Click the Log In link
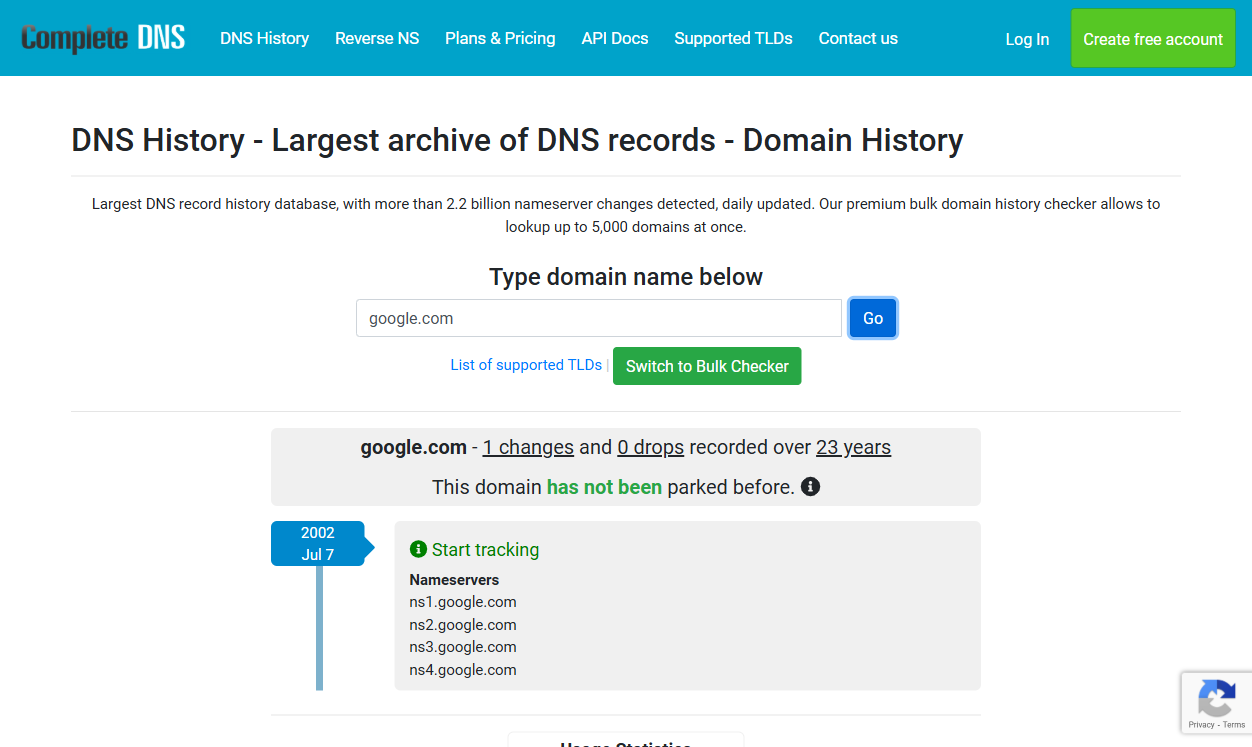The width and height of the screenshot is (1252, 747). pos(1027,39)
